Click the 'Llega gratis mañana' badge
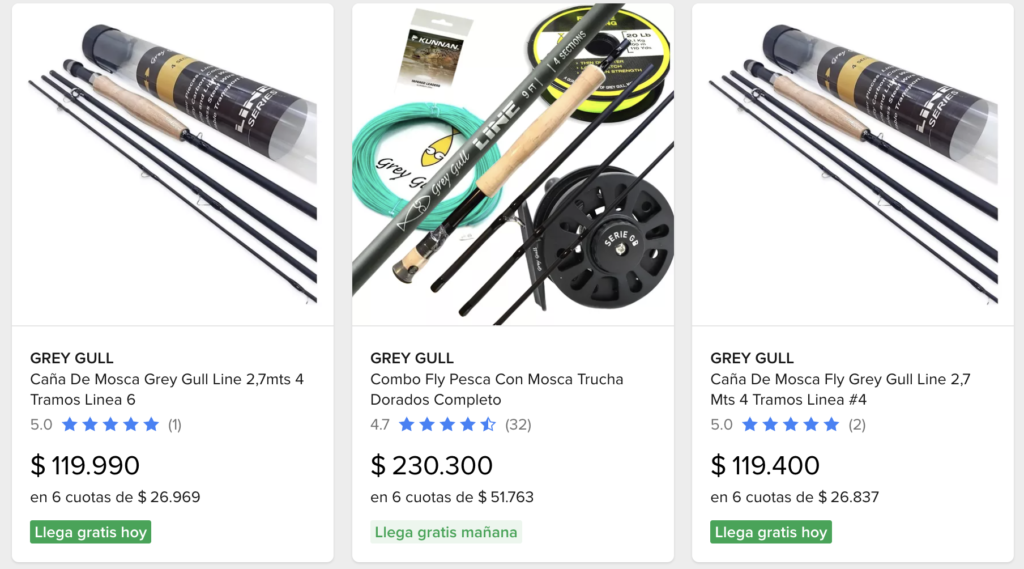The image size is (1024, 569). pyautogui.click(x=446, y=532)
